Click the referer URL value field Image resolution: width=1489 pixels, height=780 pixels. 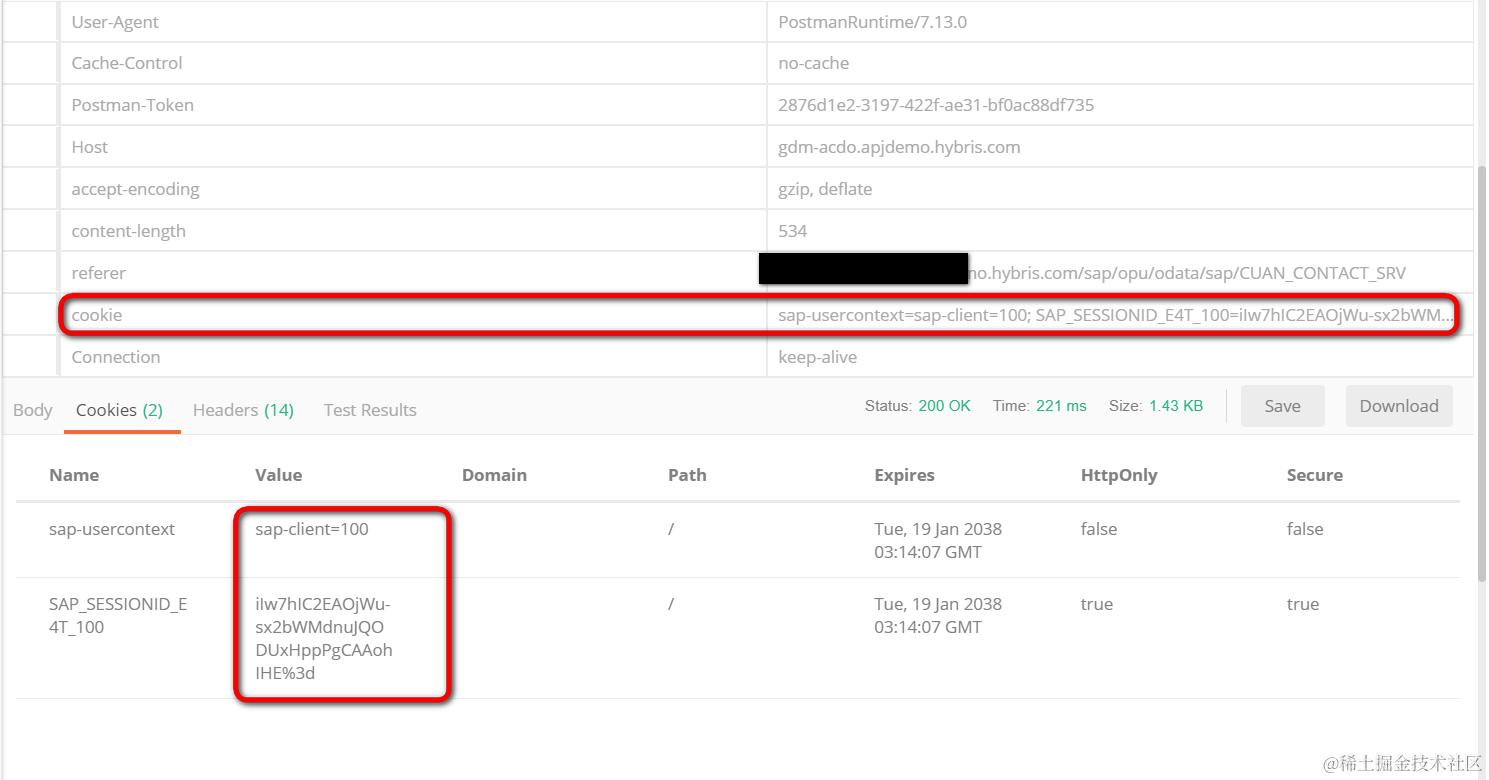pos(1120,273)
